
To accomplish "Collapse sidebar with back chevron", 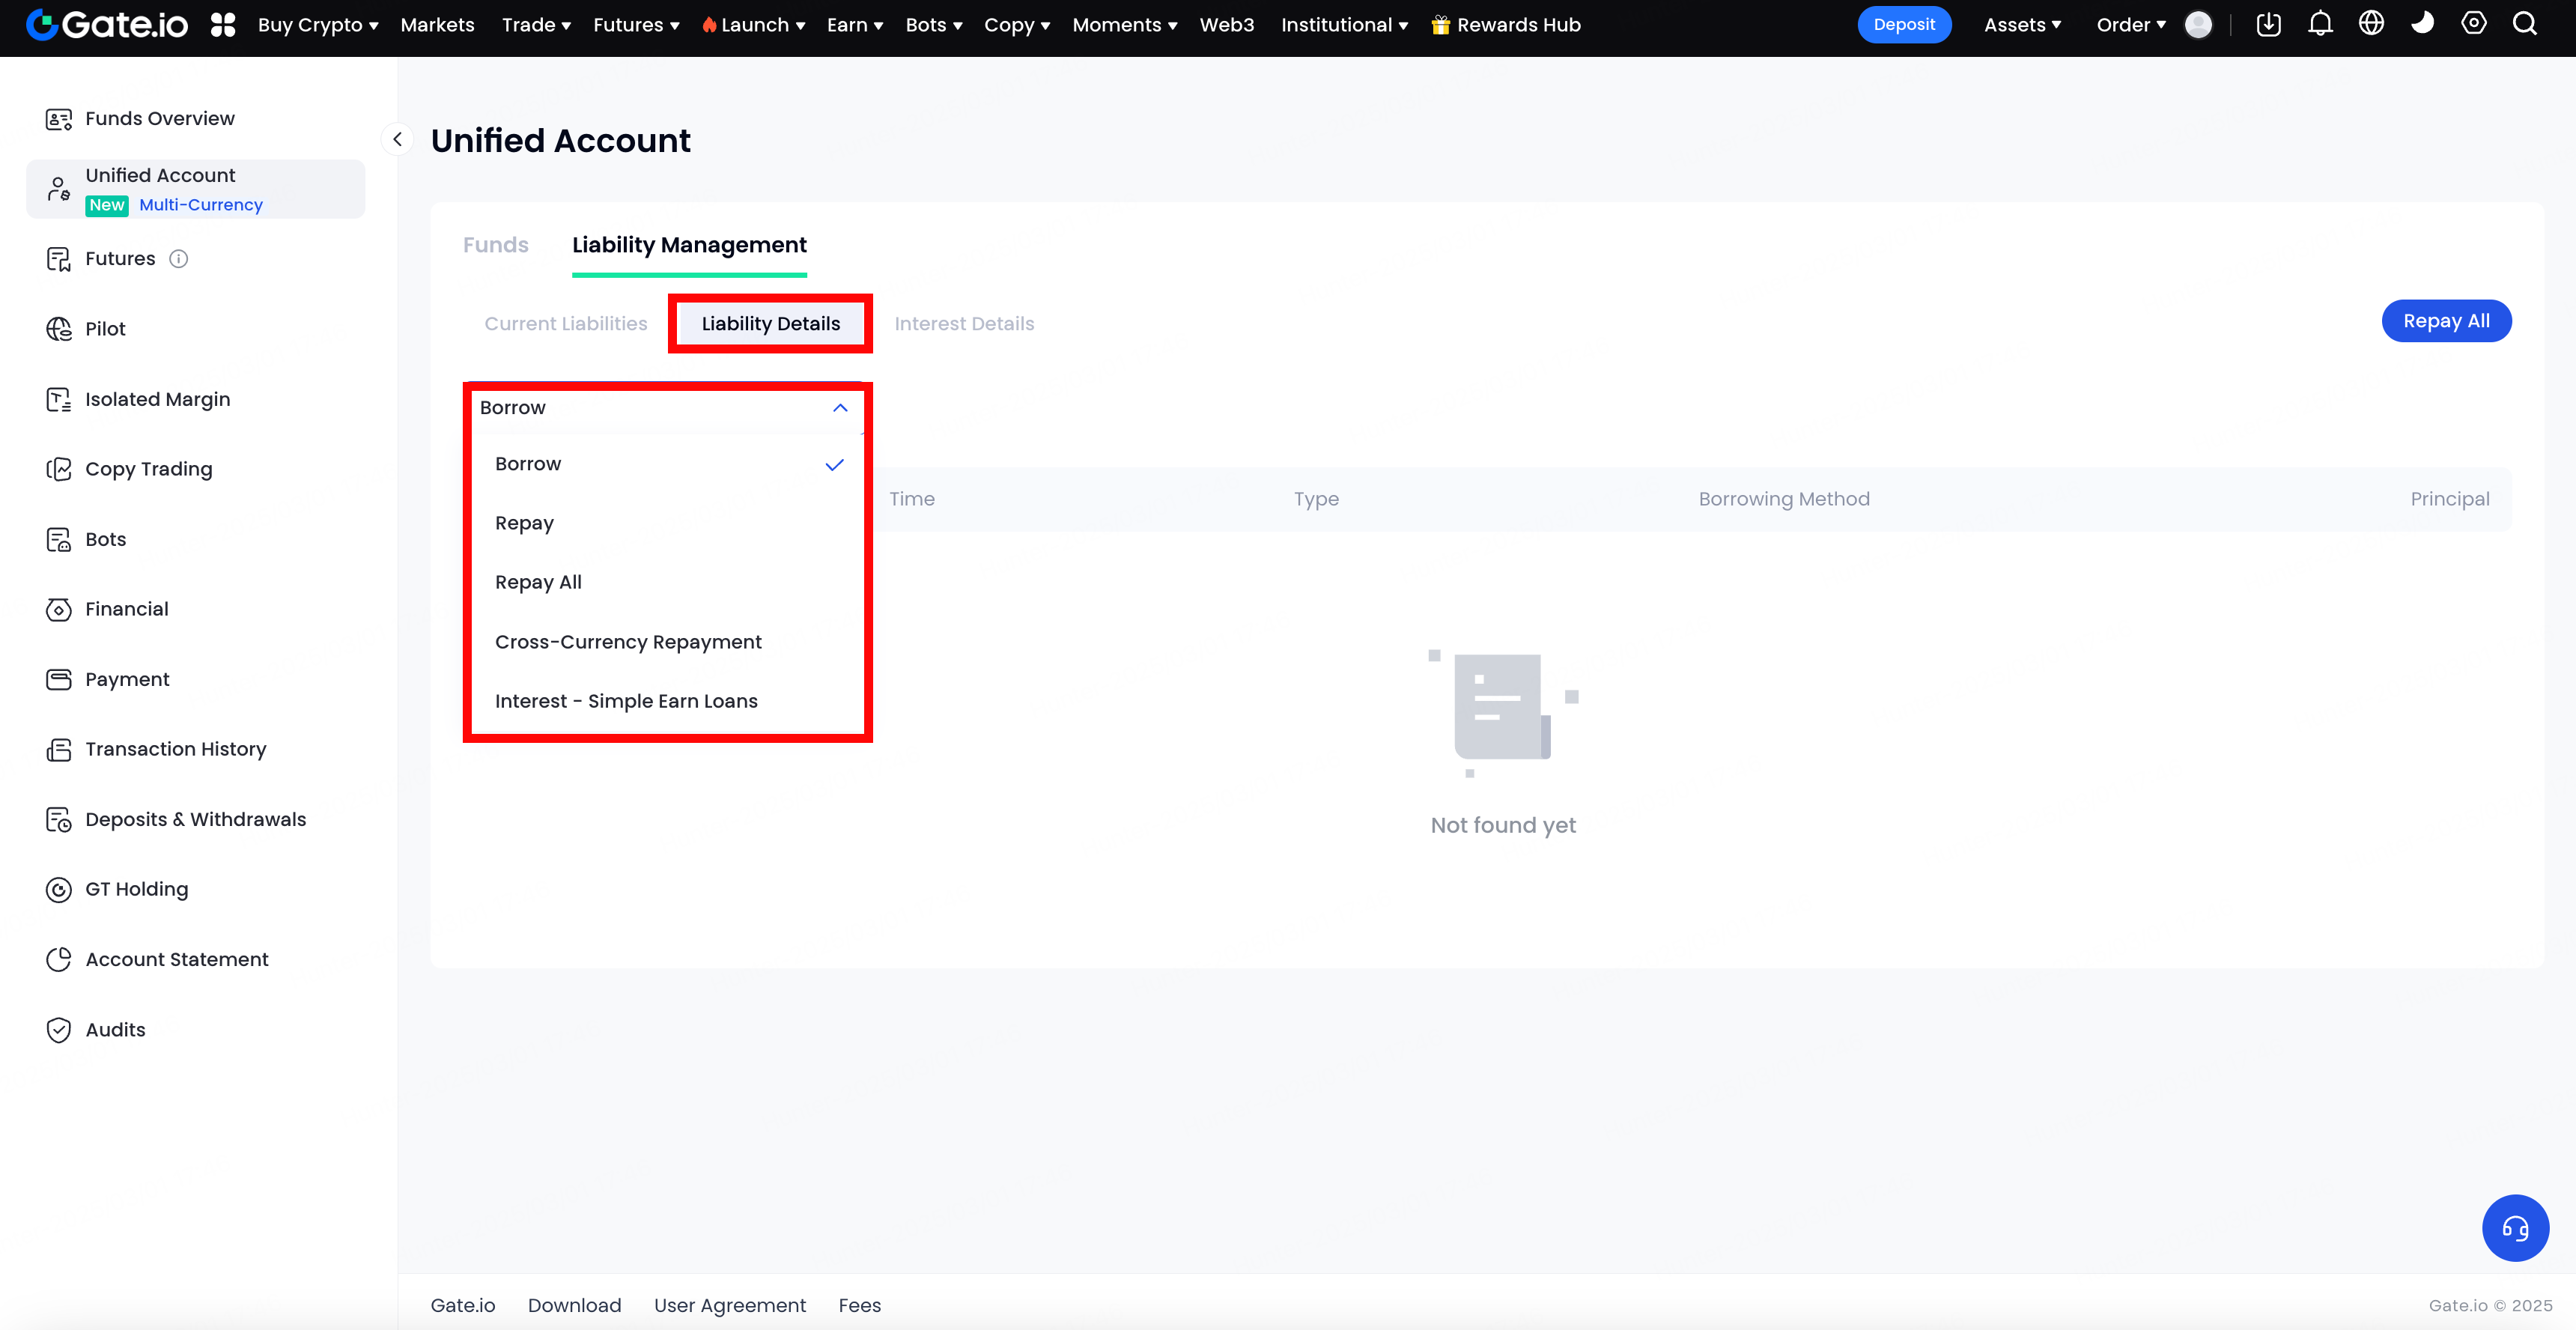I will pyautogui.click(x=397, y=140).
